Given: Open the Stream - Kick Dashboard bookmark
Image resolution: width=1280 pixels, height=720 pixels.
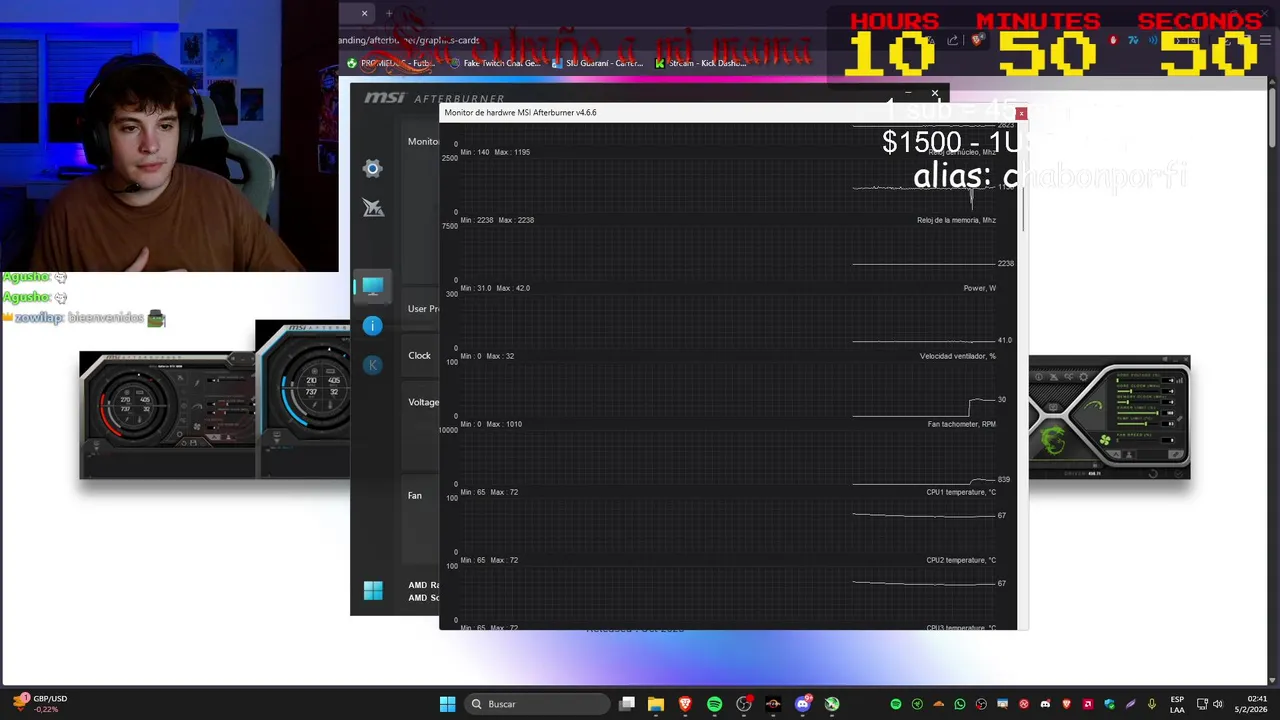Looking at the screenshot, I should 701,63.
